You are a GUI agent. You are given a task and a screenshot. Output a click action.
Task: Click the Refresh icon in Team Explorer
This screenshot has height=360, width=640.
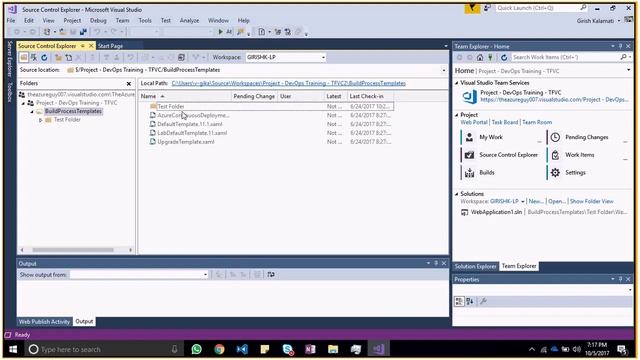tap(504, 58)
